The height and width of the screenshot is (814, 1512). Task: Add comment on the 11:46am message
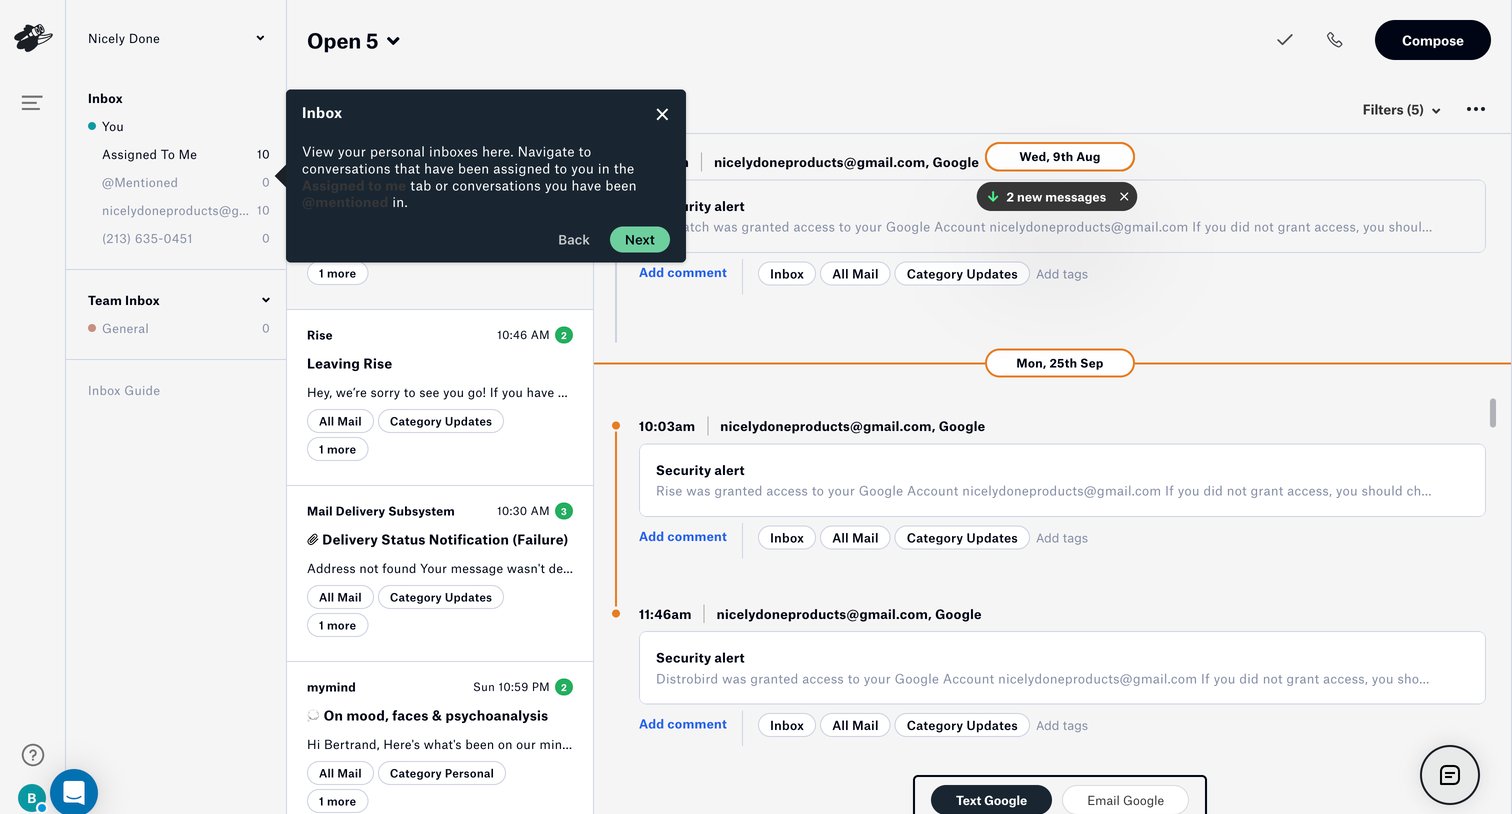[683, 725]
